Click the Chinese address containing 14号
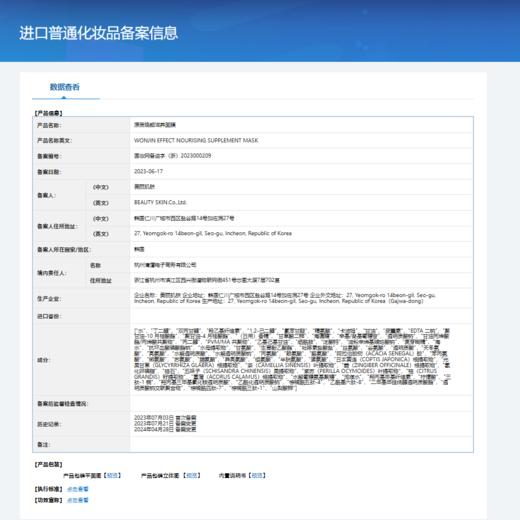 click(184, 218)
